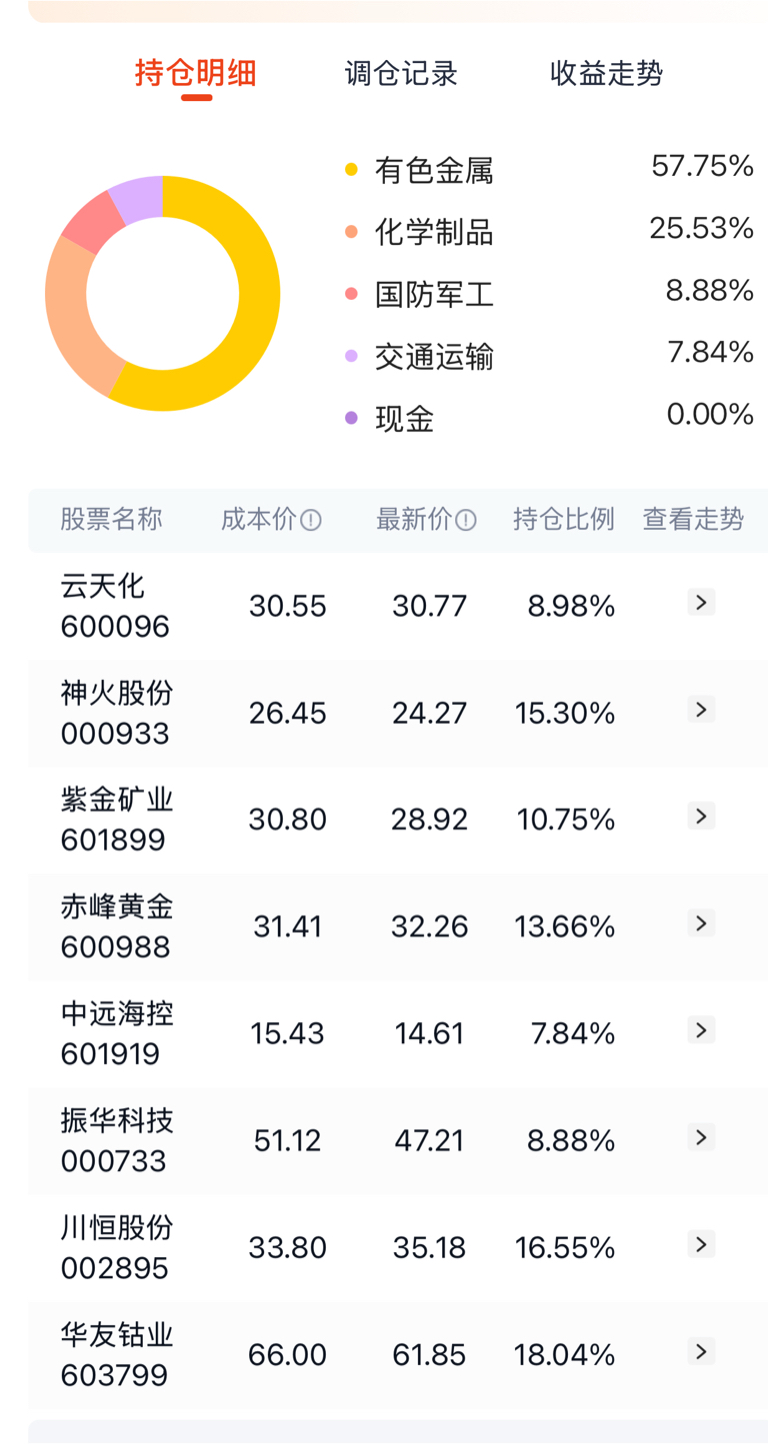Open trend chevron for 振华科技
This screenshot has width=768, height=1444.
[x=701, y=1137]
